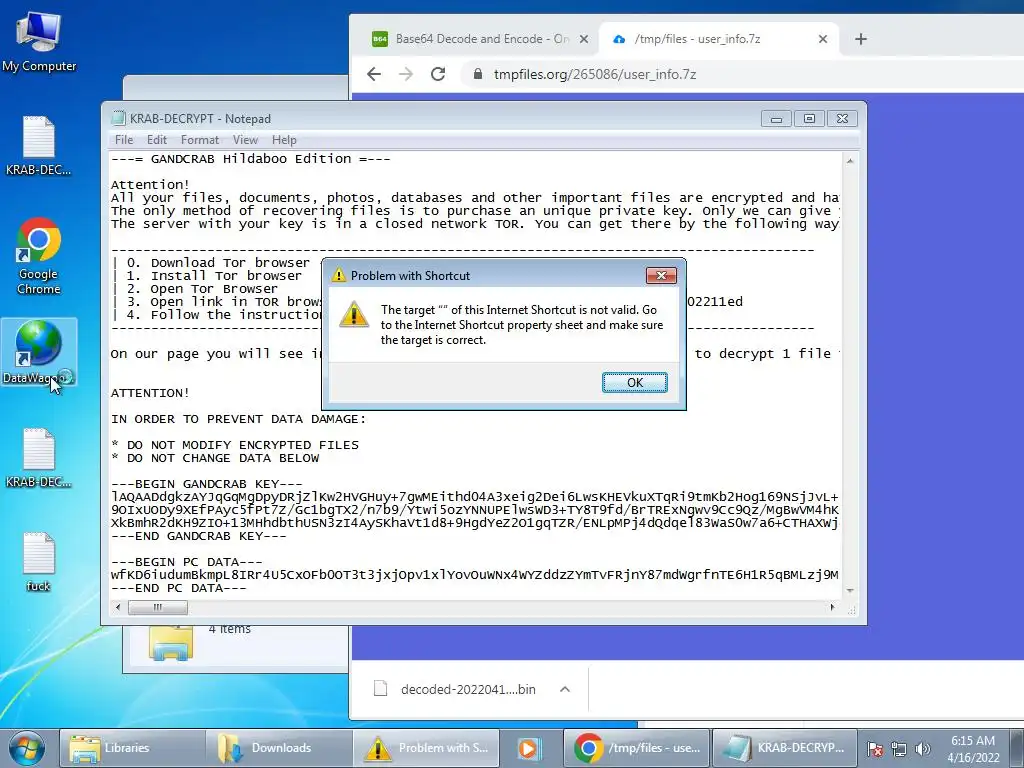
Task: Click Notepad horizontal scroll left arrow
Action: 118,607
